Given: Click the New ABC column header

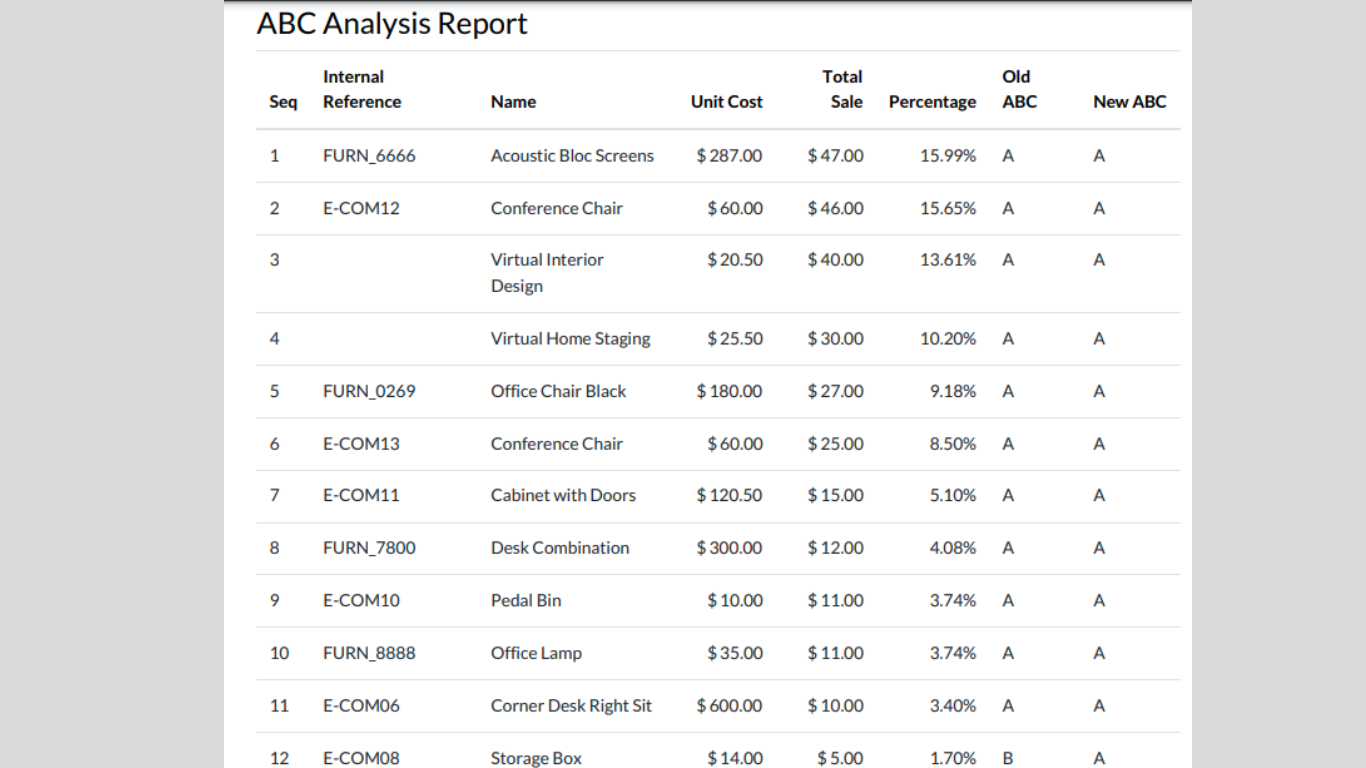Looking at the screenshot, I should 1129,102.
